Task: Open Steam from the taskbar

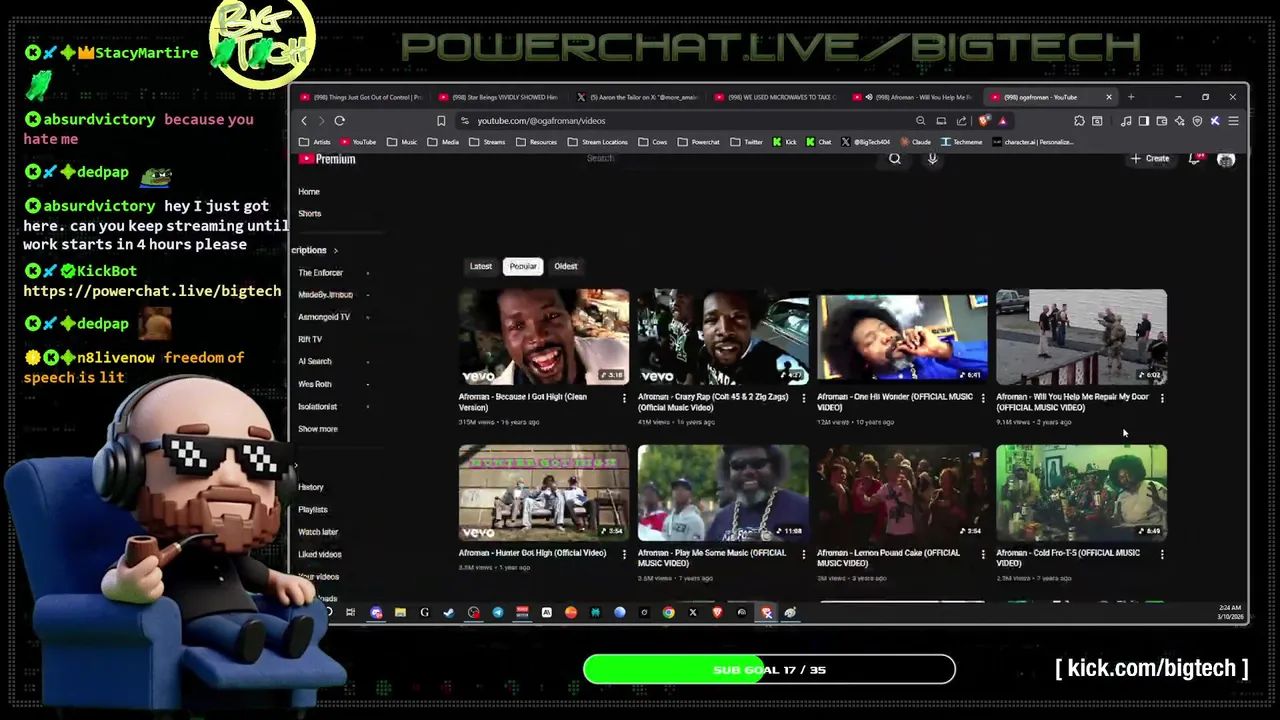Action: pyautogui.click(x=449, y=612)
